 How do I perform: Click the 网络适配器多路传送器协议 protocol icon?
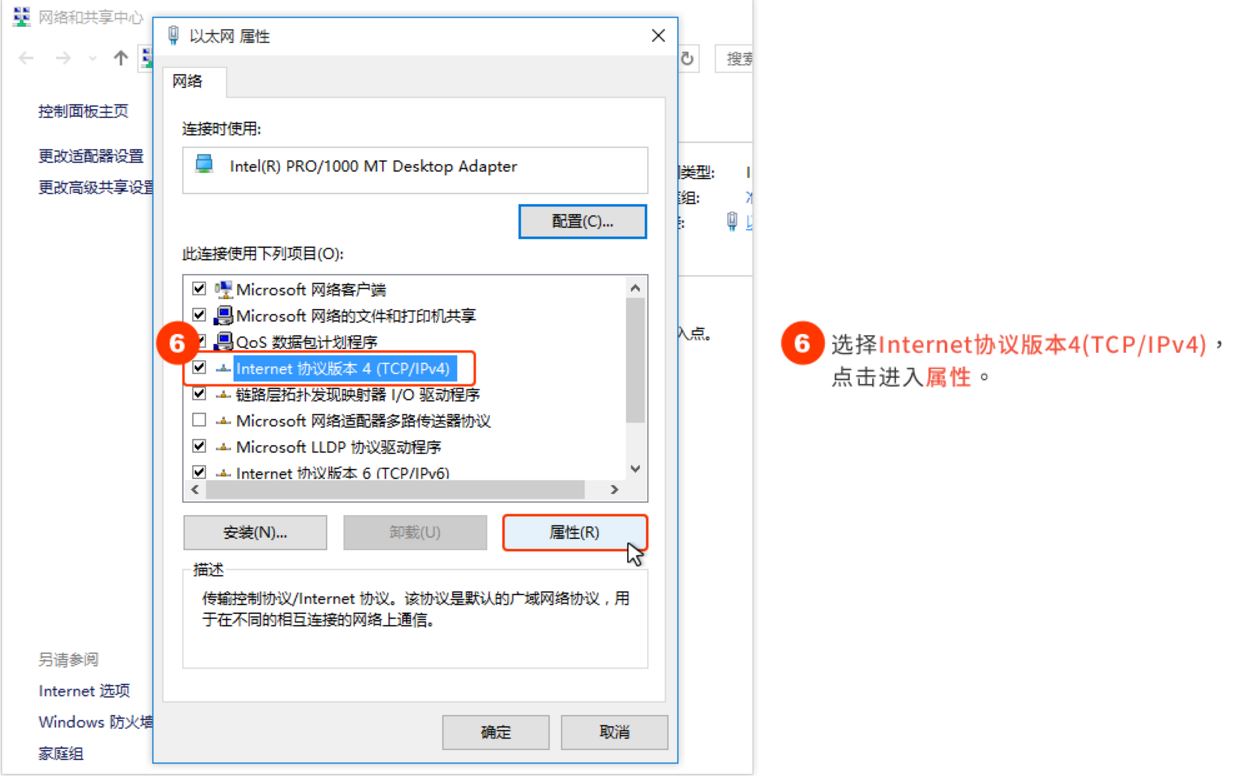tap(223, 421)
